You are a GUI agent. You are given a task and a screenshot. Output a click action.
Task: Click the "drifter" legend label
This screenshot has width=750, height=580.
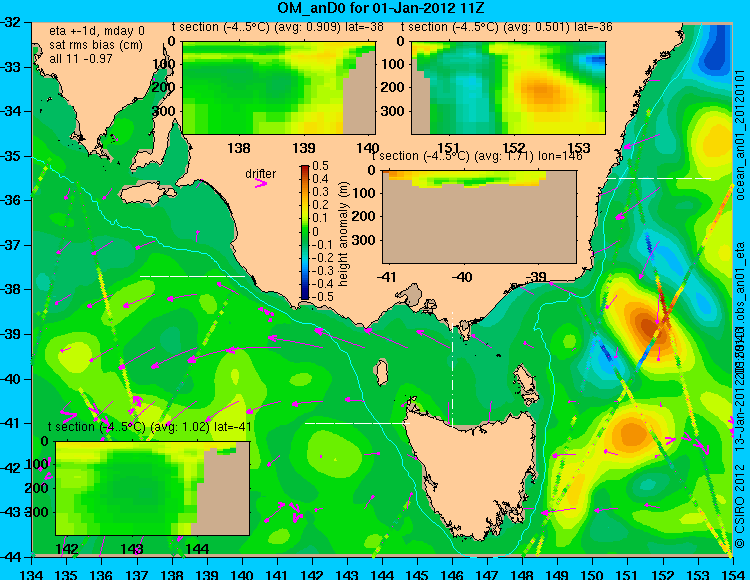(x=261, y=174)
